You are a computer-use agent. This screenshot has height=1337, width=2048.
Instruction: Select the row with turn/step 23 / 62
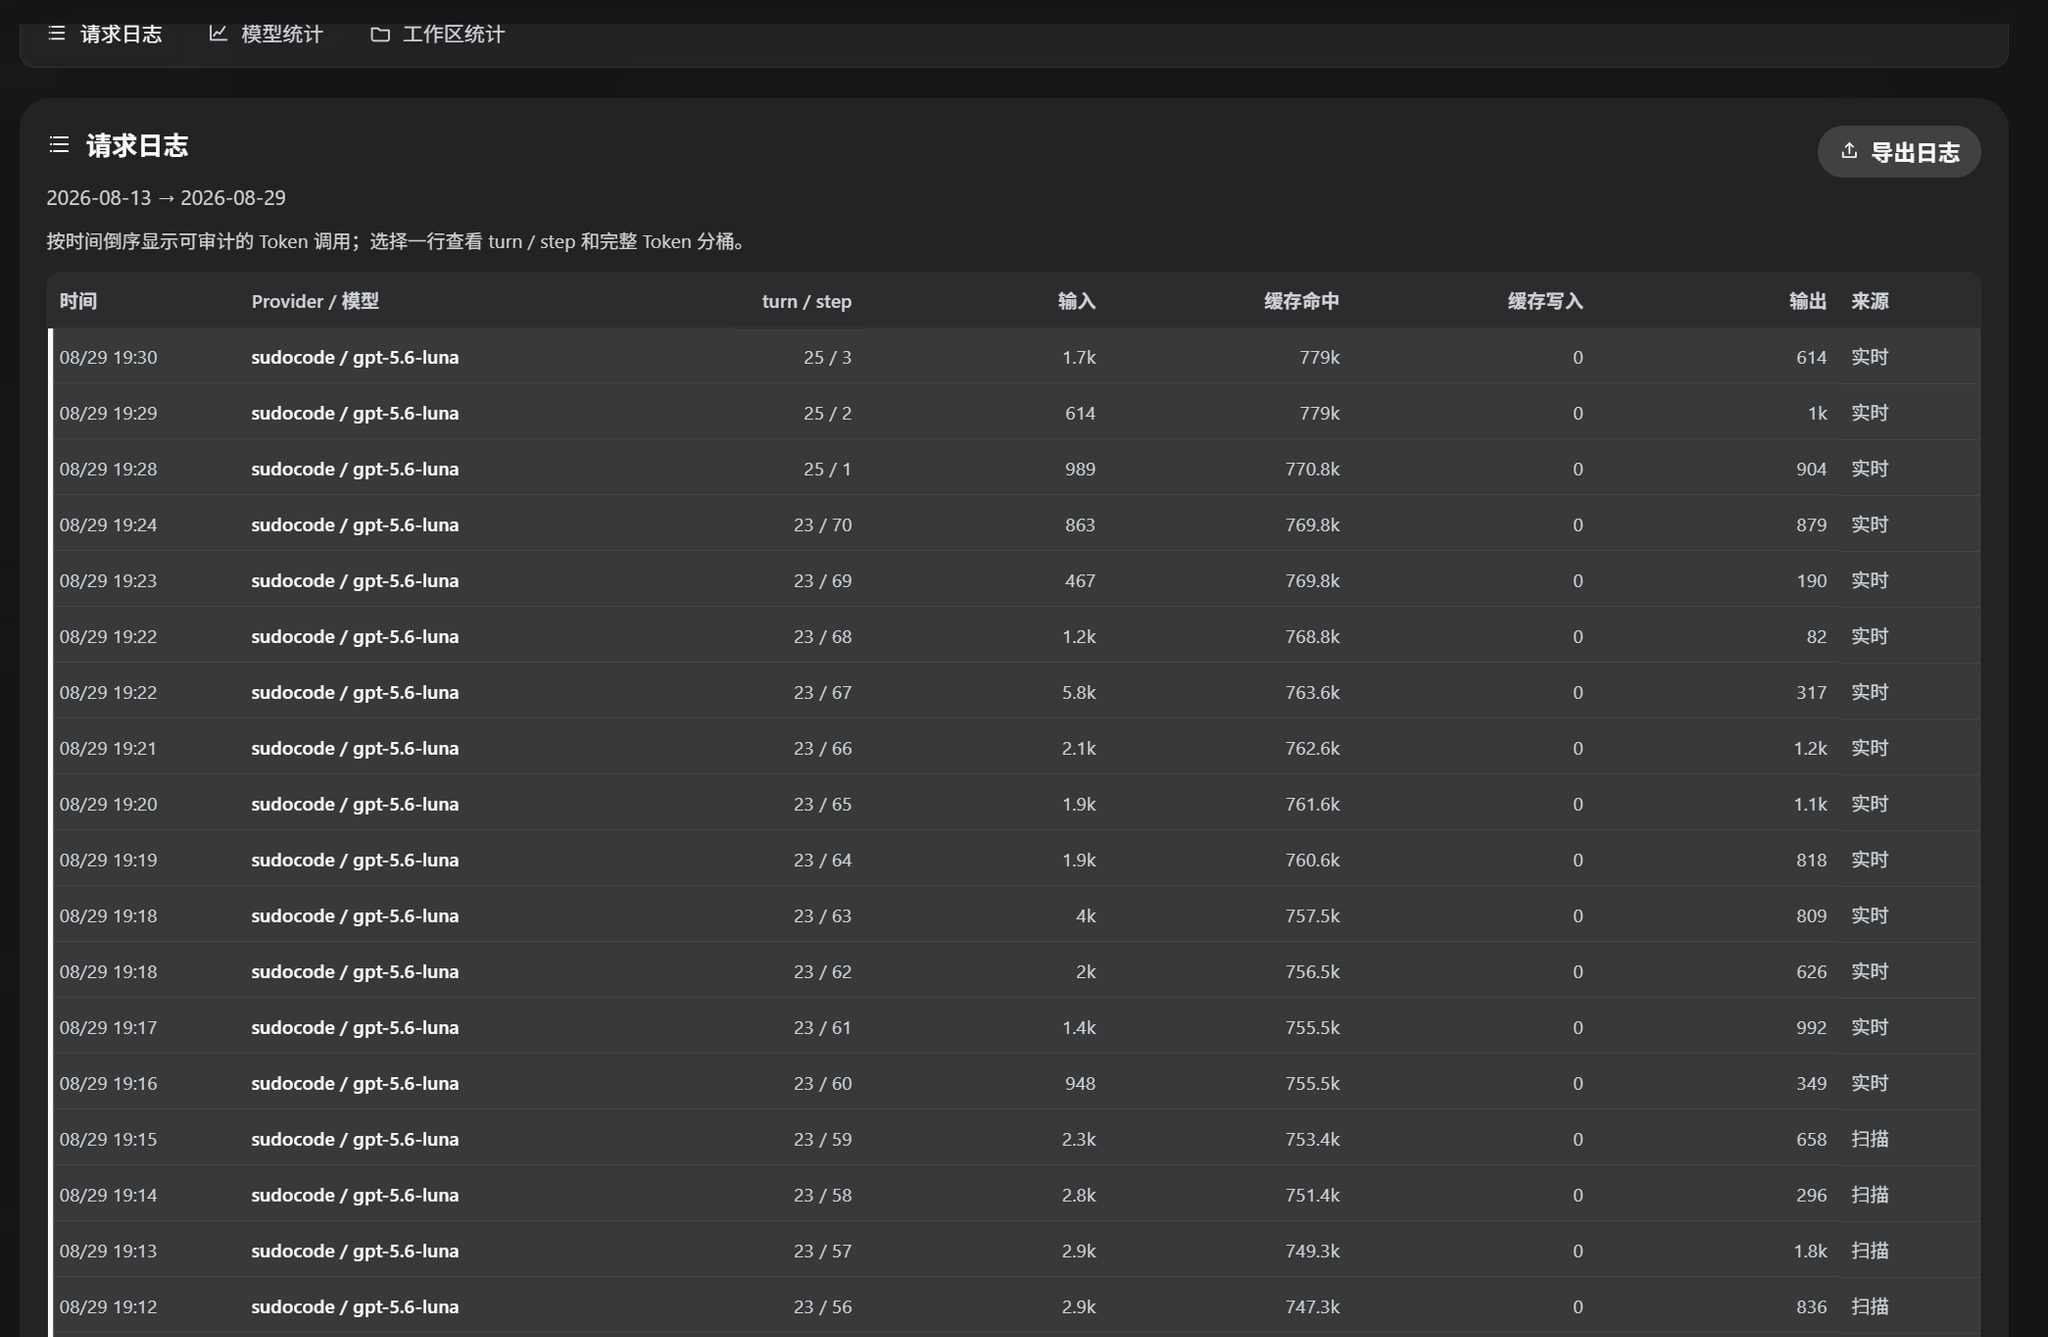(x=1014, y=972)
